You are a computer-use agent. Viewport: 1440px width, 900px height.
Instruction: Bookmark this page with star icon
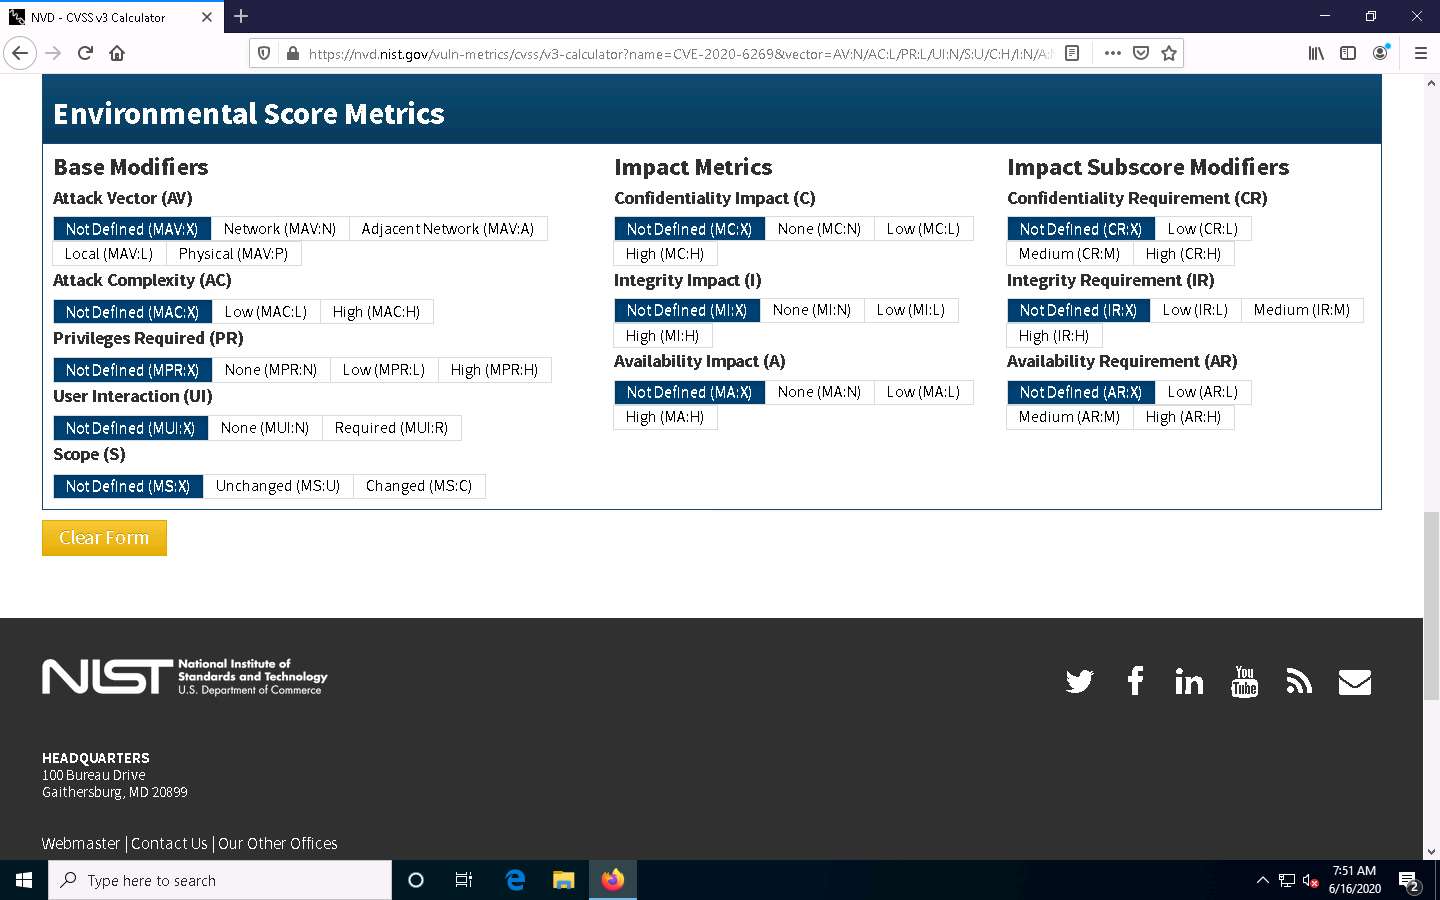1169,53
